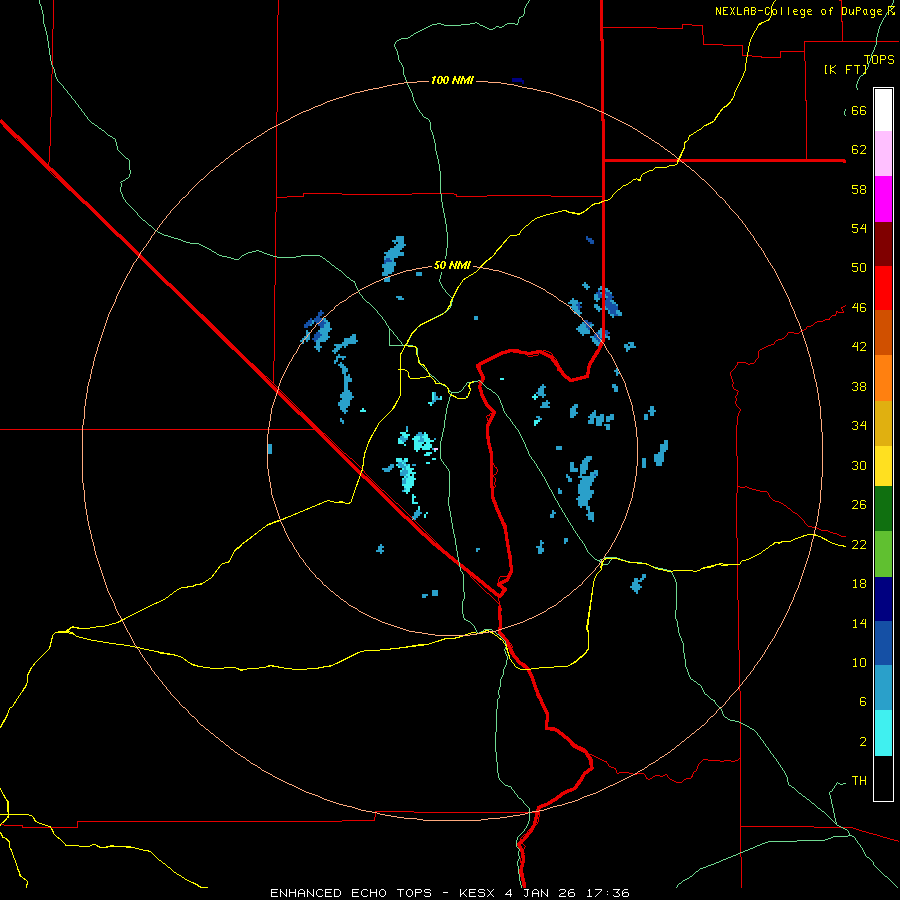Screen dimensions: 900x900
Task: Click the legend value 62
Action: [859, 149]
